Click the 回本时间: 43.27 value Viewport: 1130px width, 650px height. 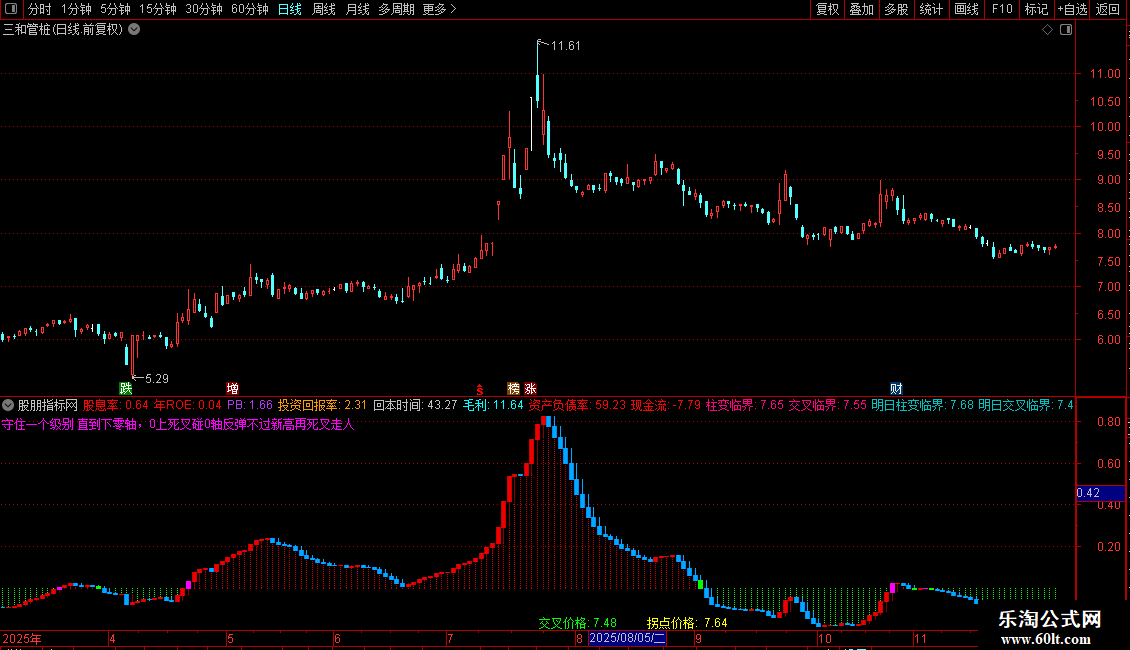tap(415, 405)
